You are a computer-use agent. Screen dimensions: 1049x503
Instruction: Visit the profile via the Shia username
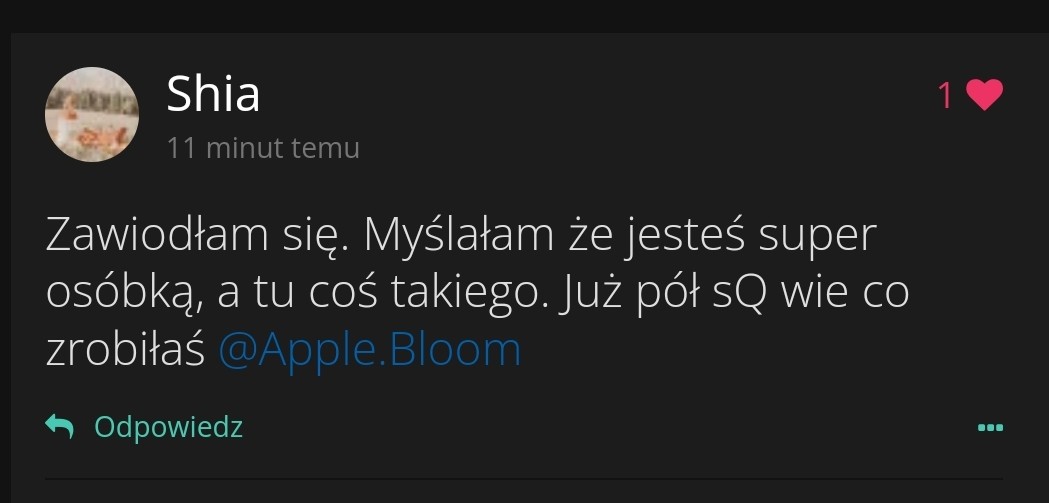pyautogui.click(x=213, y=94)
